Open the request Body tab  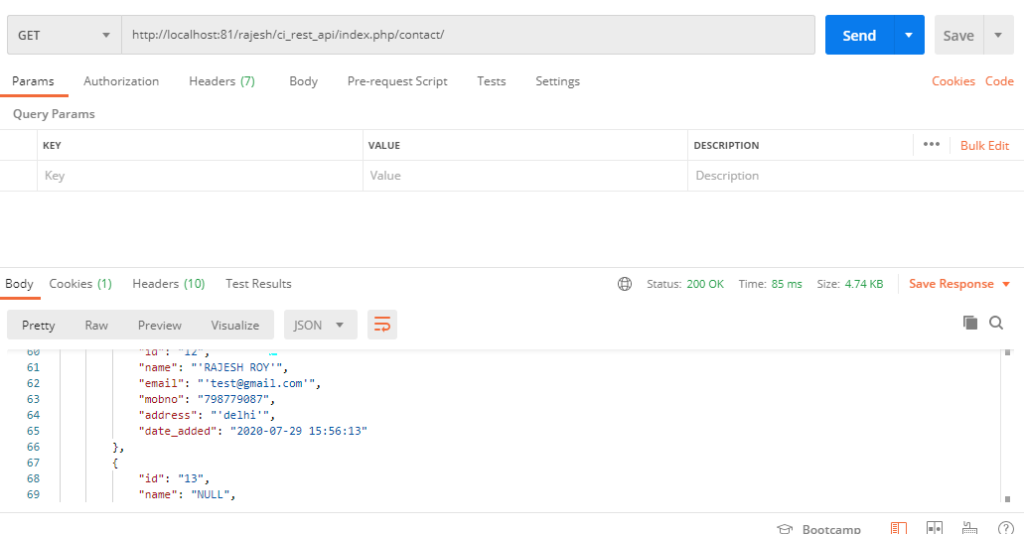303,81
